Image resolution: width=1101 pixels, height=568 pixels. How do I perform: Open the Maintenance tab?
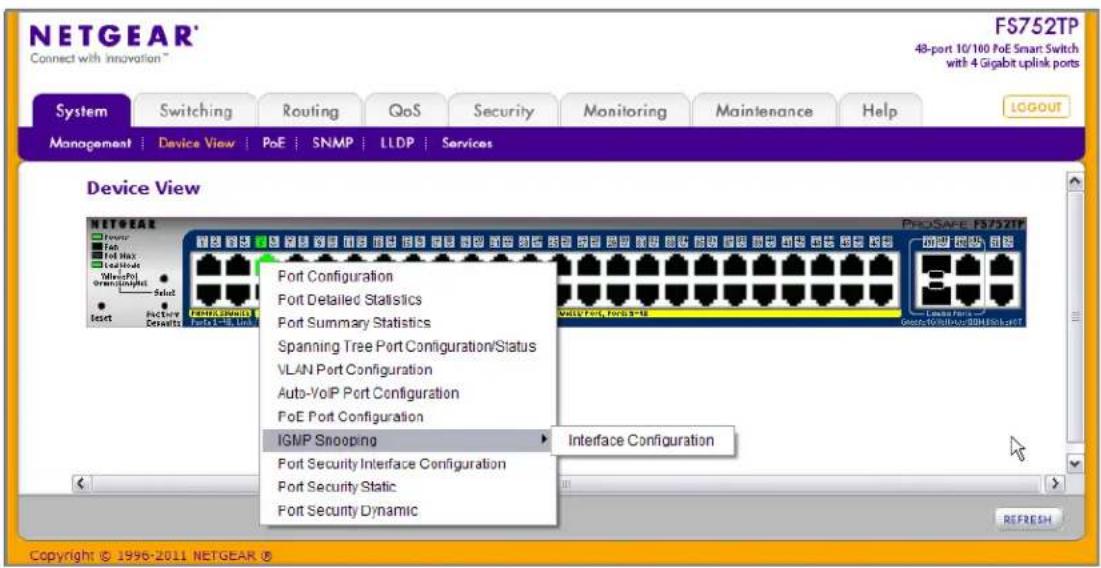(x=764, y=111)
